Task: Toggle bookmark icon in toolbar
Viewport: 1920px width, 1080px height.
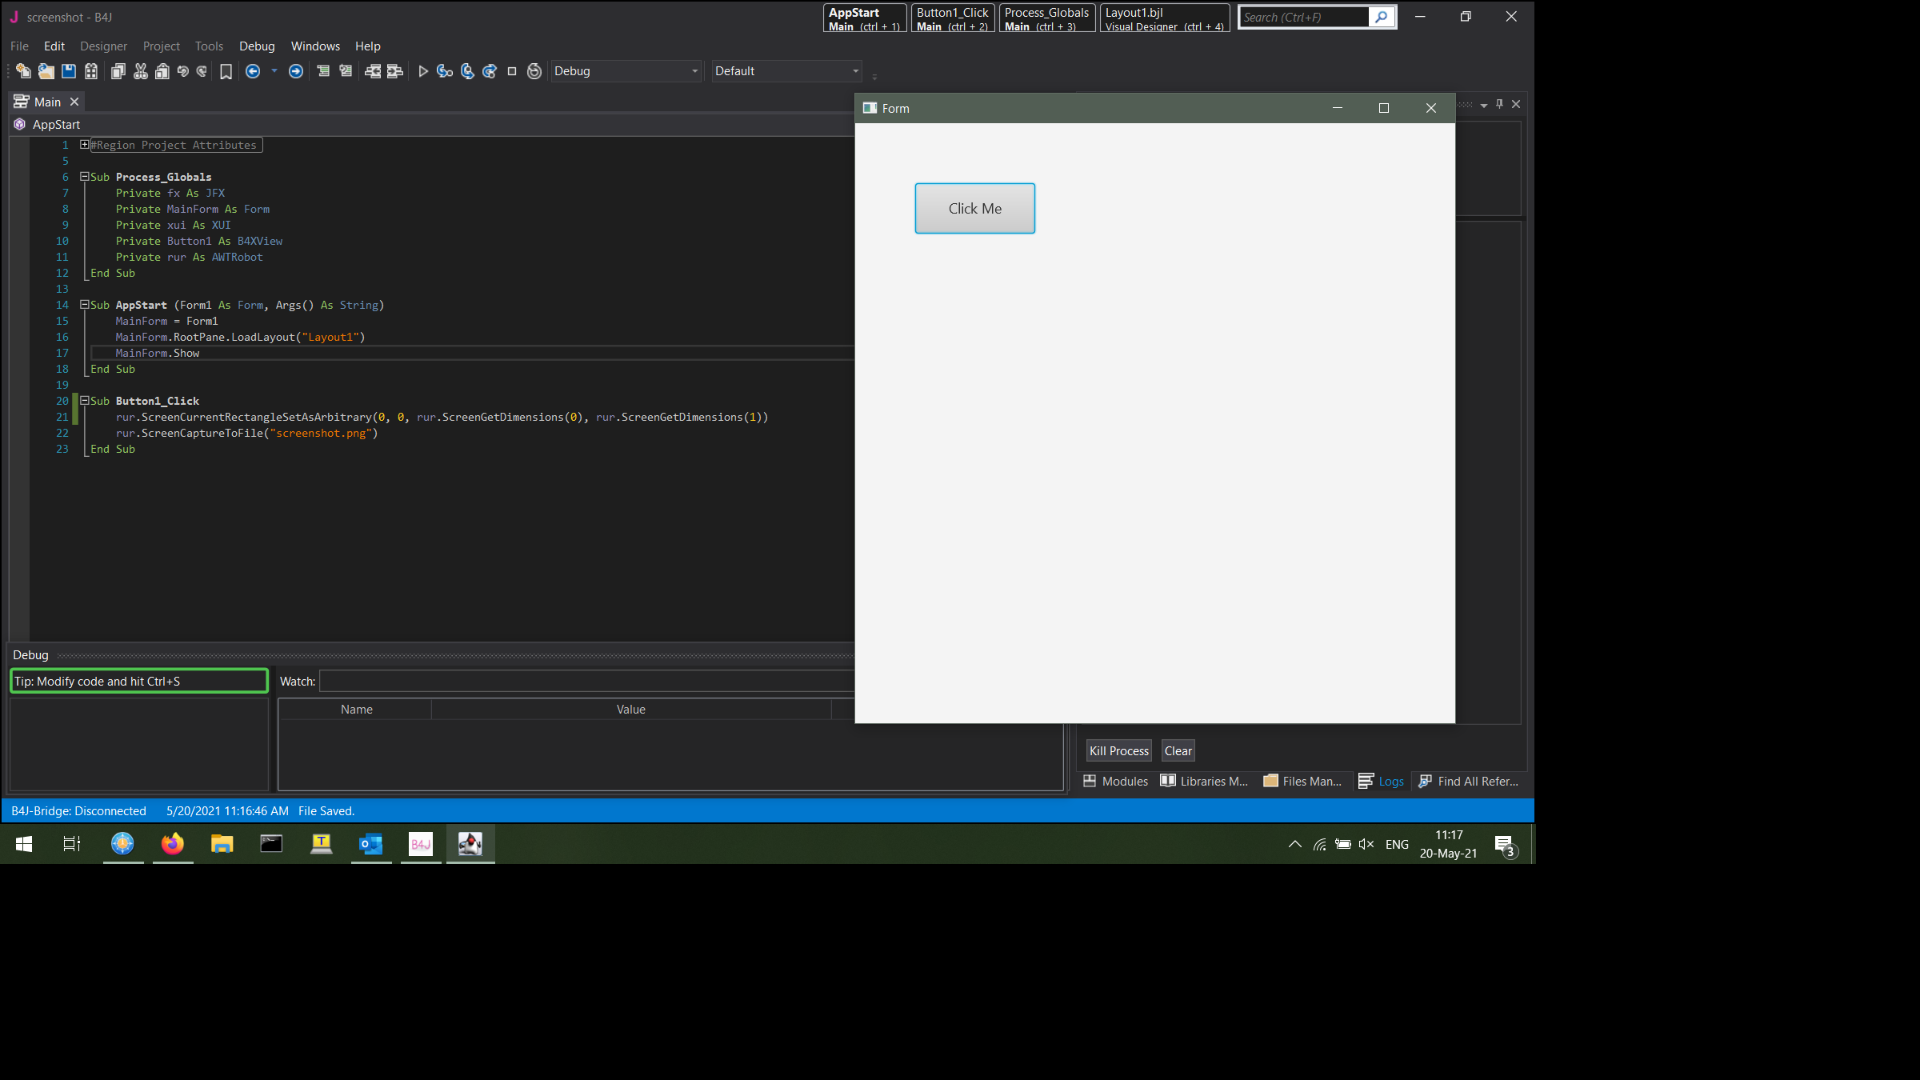Action: pyautogui.click(x=226, y=71)
